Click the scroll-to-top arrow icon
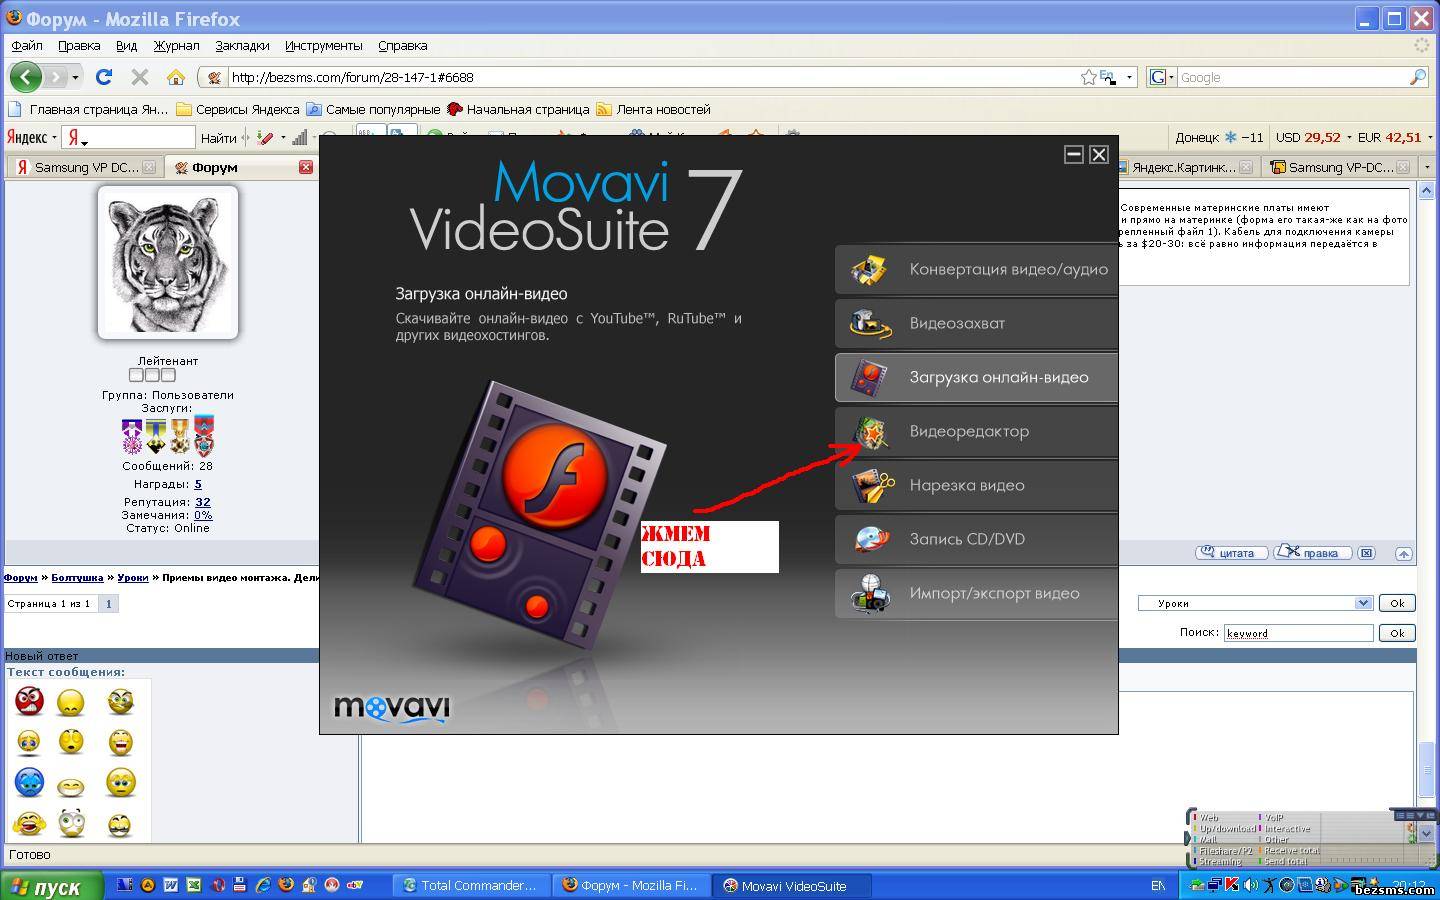Image resolution: width=1440 pixels, height=900 pixels. (1404, 553)
